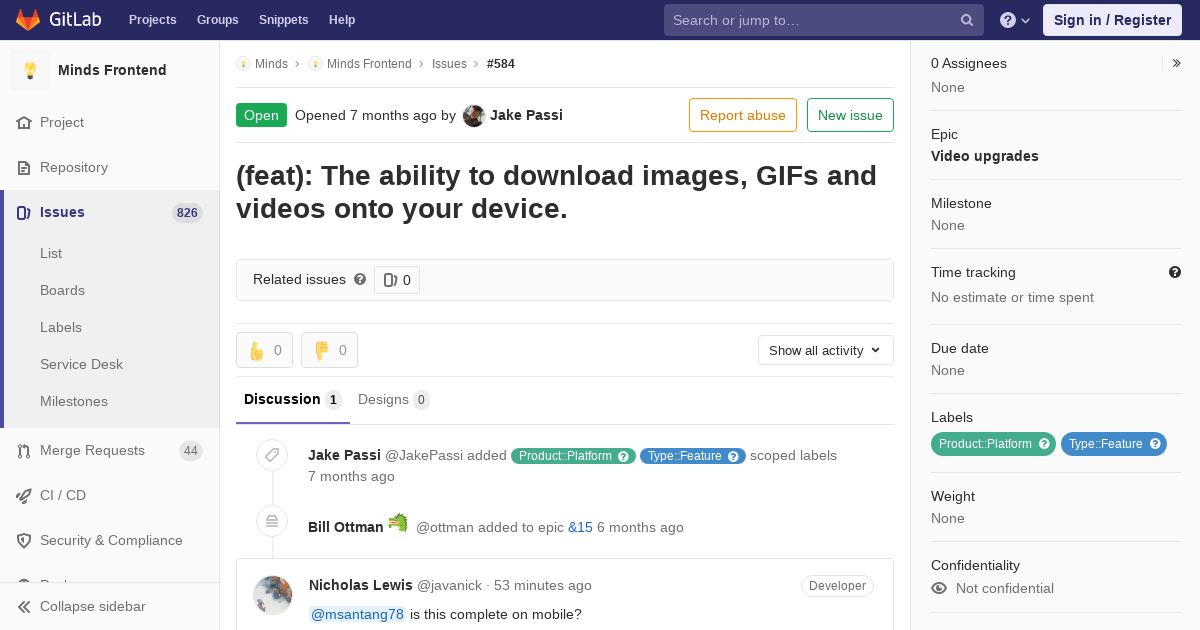
Task: Click the Time tracking help icon
Action: tap(1175, 272)
